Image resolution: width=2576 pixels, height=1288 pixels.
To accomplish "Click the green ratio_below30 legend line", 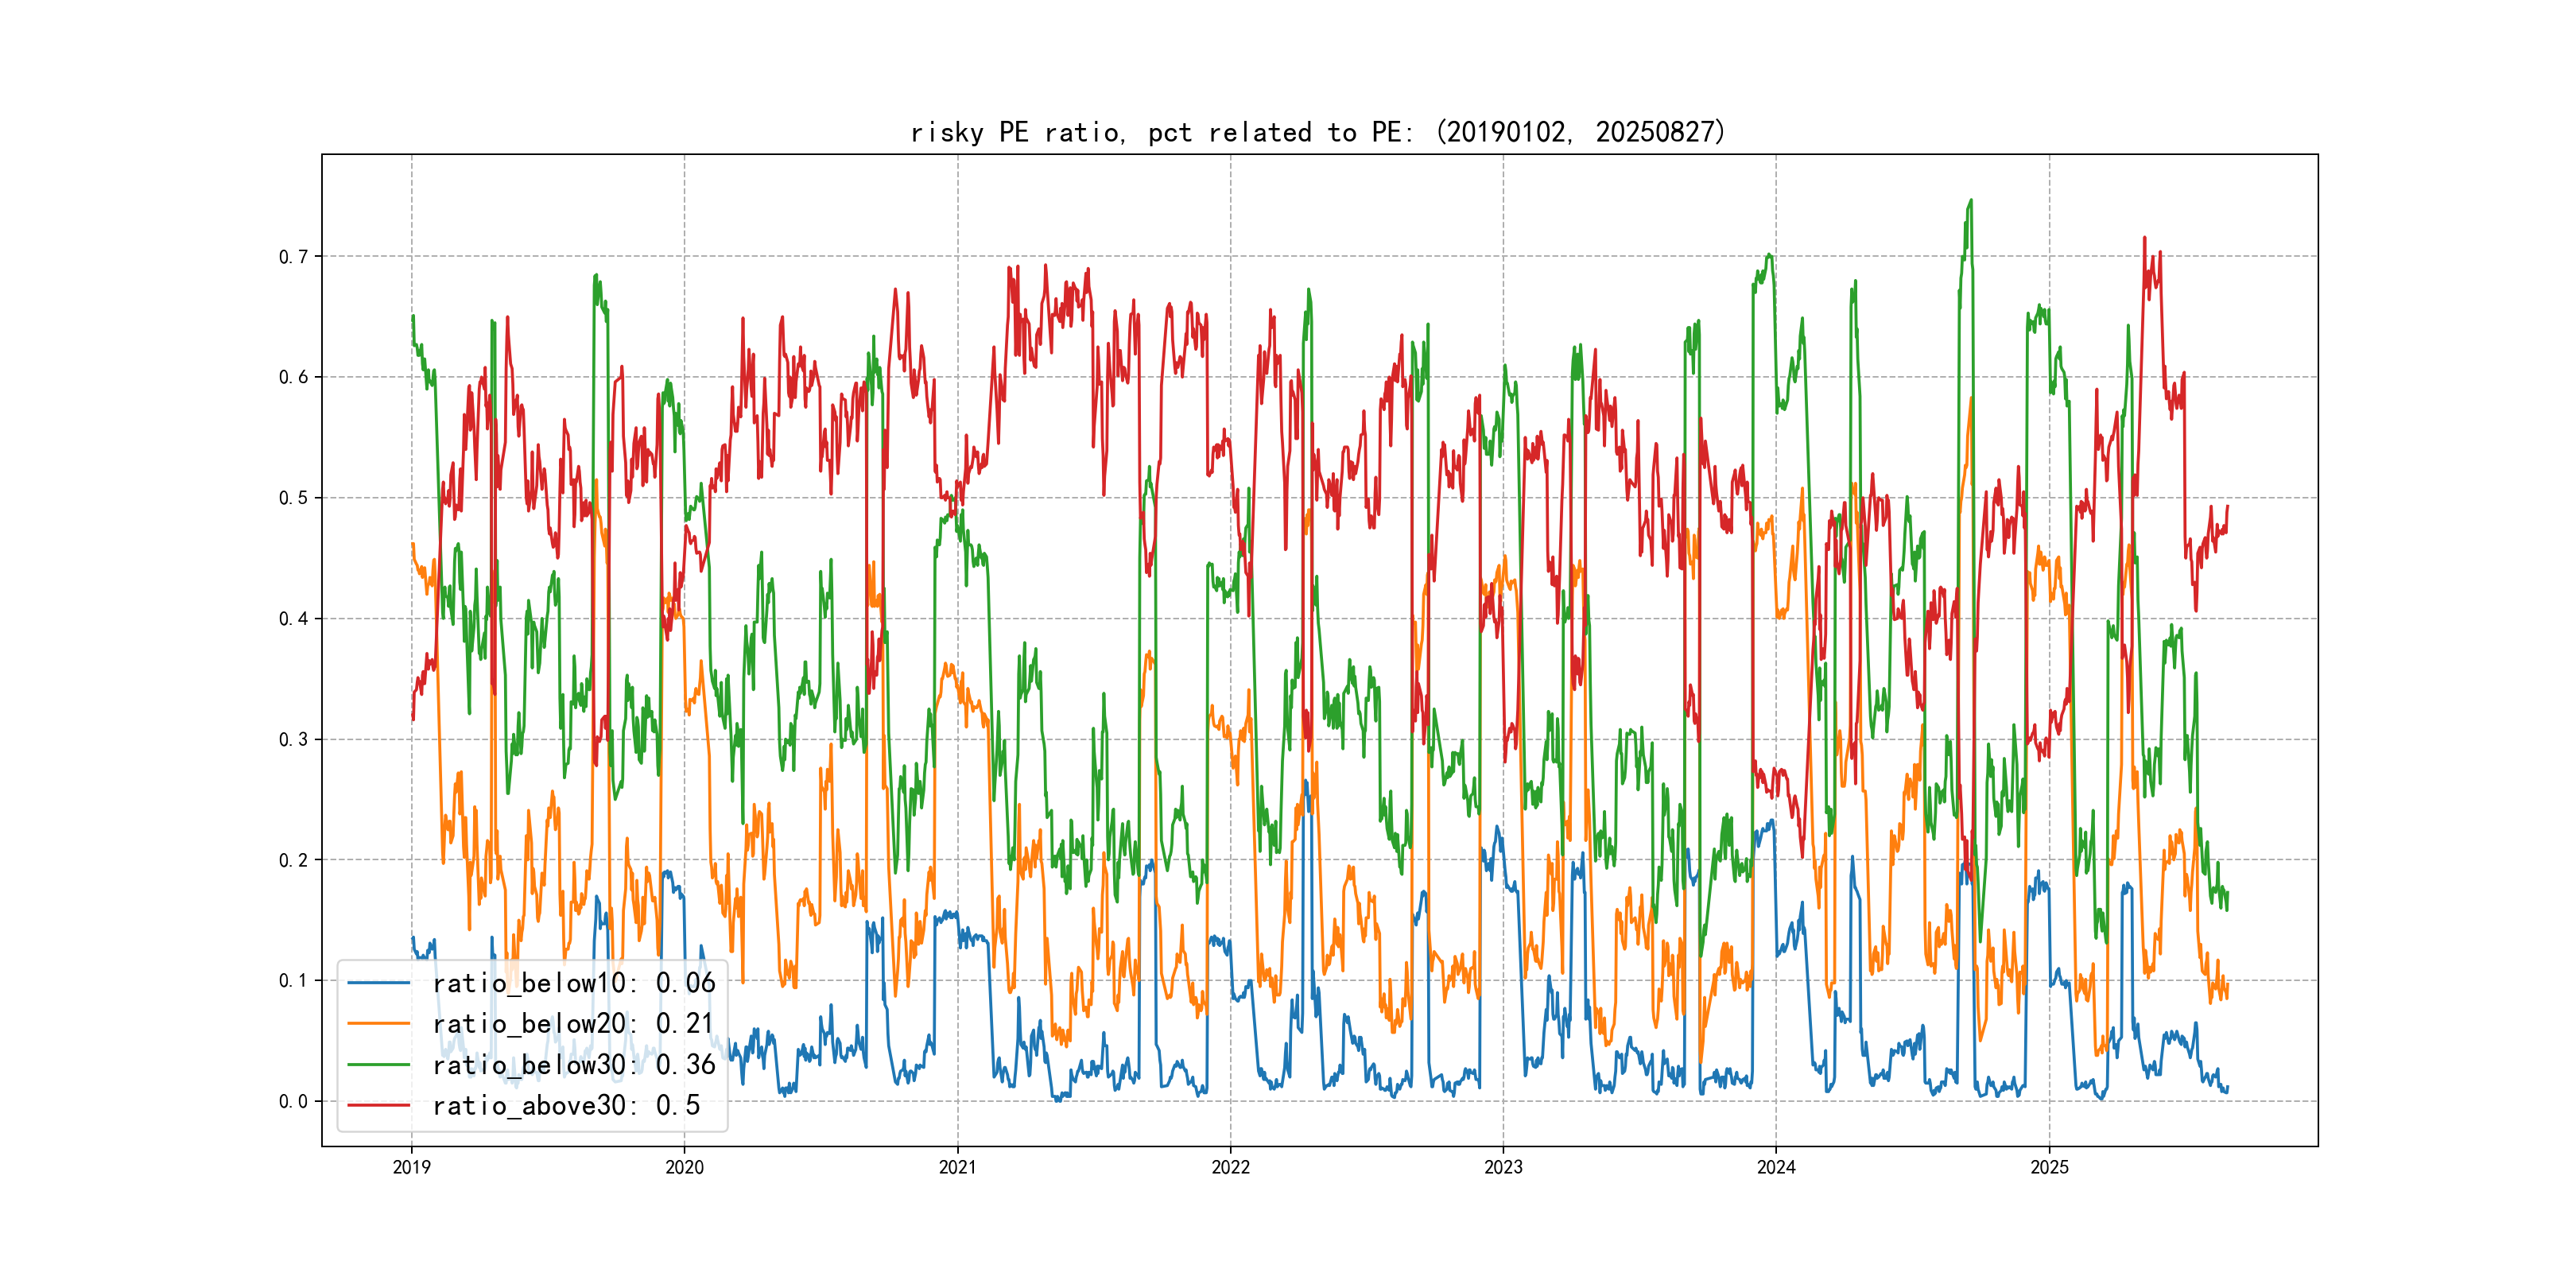I will click(x=378, y=1065).
